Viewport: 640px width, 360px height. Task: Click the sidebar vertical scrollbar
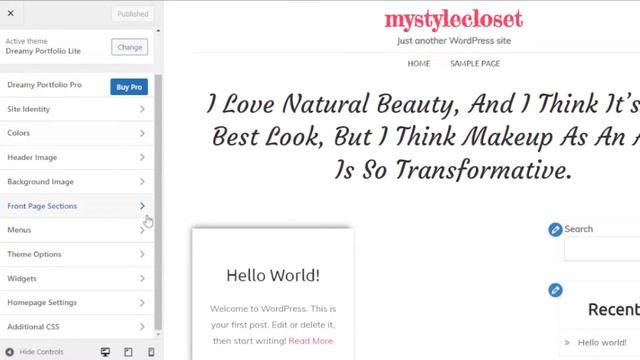(158, 202)
